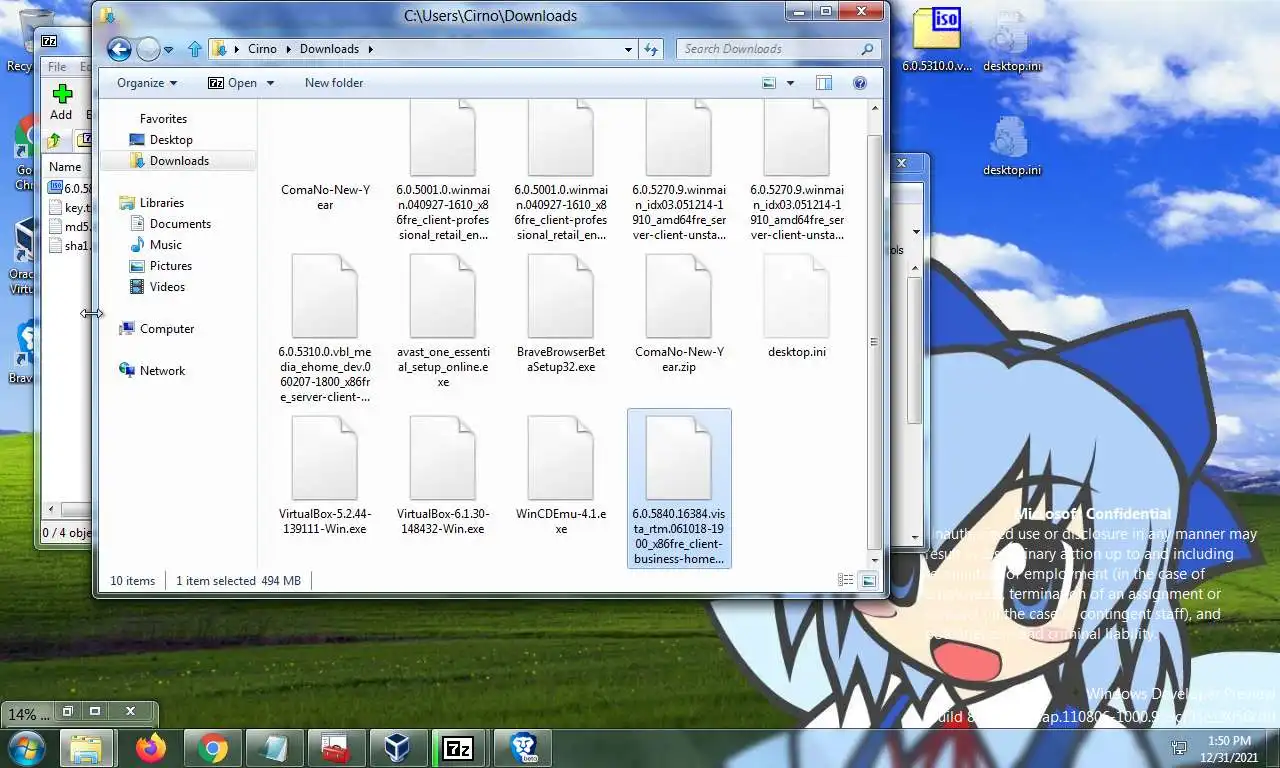This screenshot has width=1280, height=768.
Task: Switch to details view in status corner
Action: pos(846,580)
